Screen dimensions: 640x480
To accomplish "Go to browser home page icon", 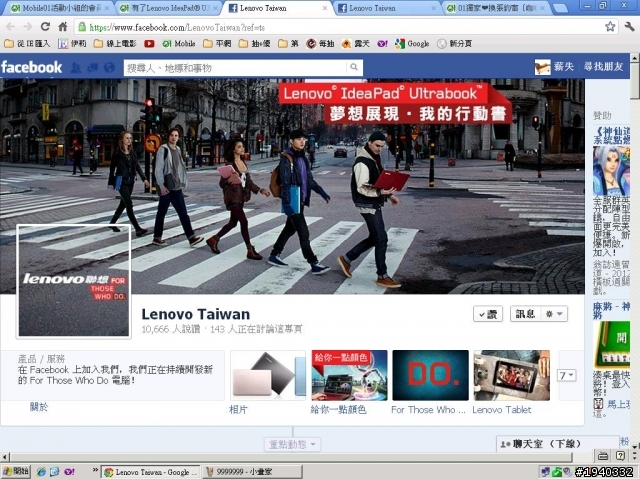I will pyautogui.click(x=62, y=27).
